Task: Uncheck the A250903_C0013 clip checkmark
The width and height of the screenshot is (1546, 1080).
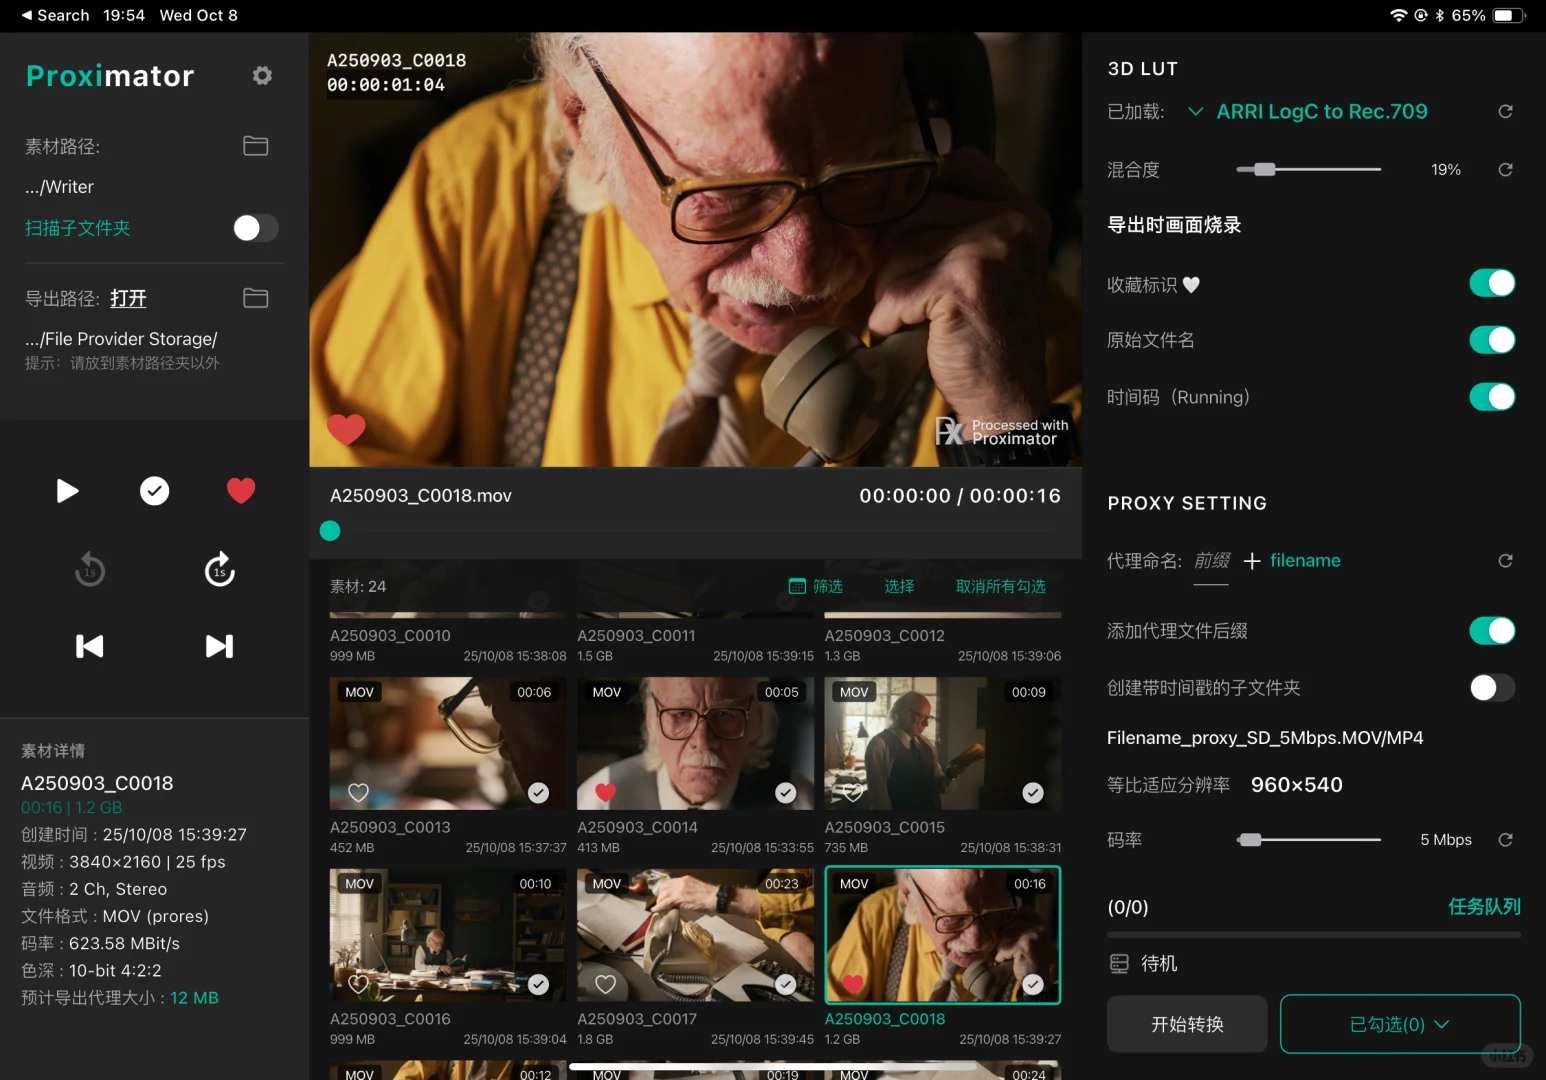Action: click(x=538, y=793)
